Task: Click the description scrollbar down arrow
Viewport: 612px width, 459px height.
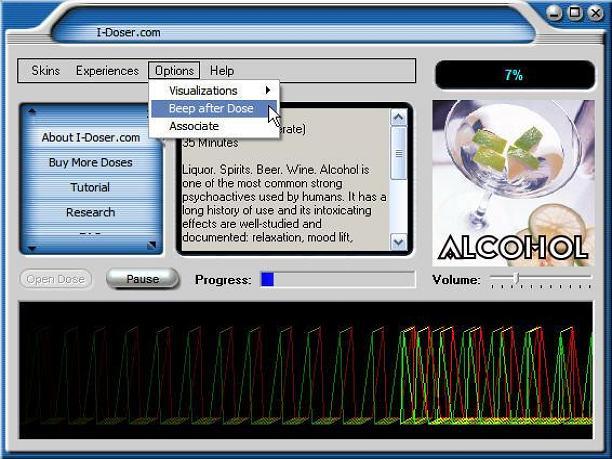Action: pos(399,242)
